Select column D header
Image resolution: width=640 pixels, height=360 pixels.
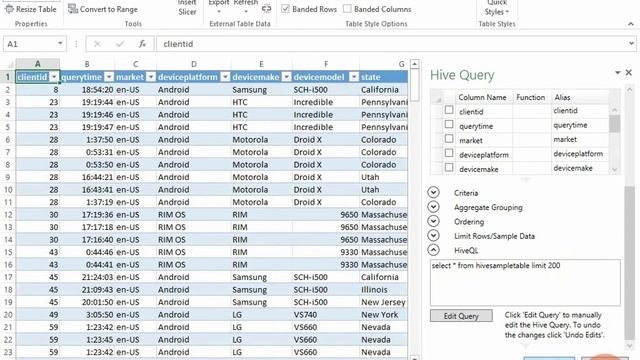[193, 64]
